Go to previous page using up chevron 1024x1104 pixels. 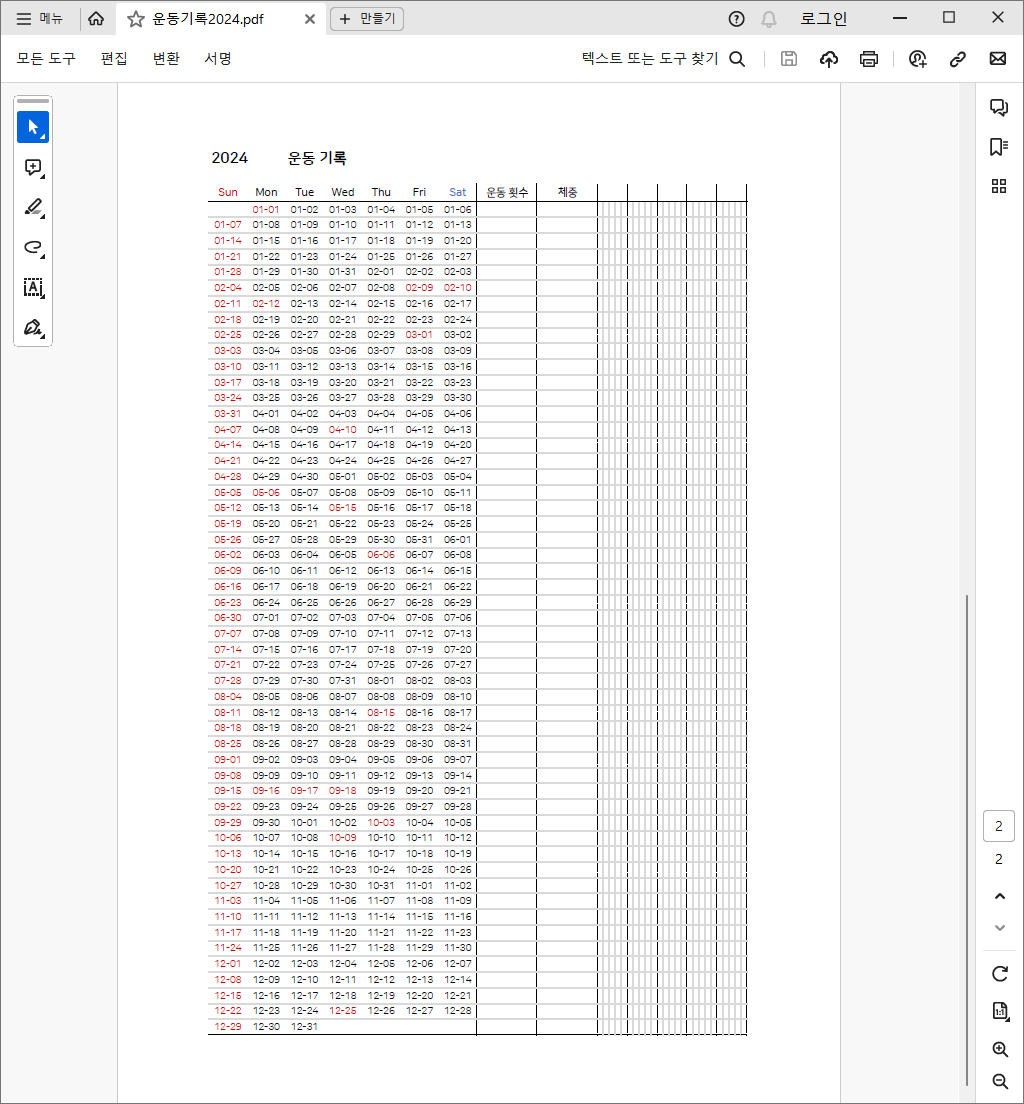click(999, 897)
